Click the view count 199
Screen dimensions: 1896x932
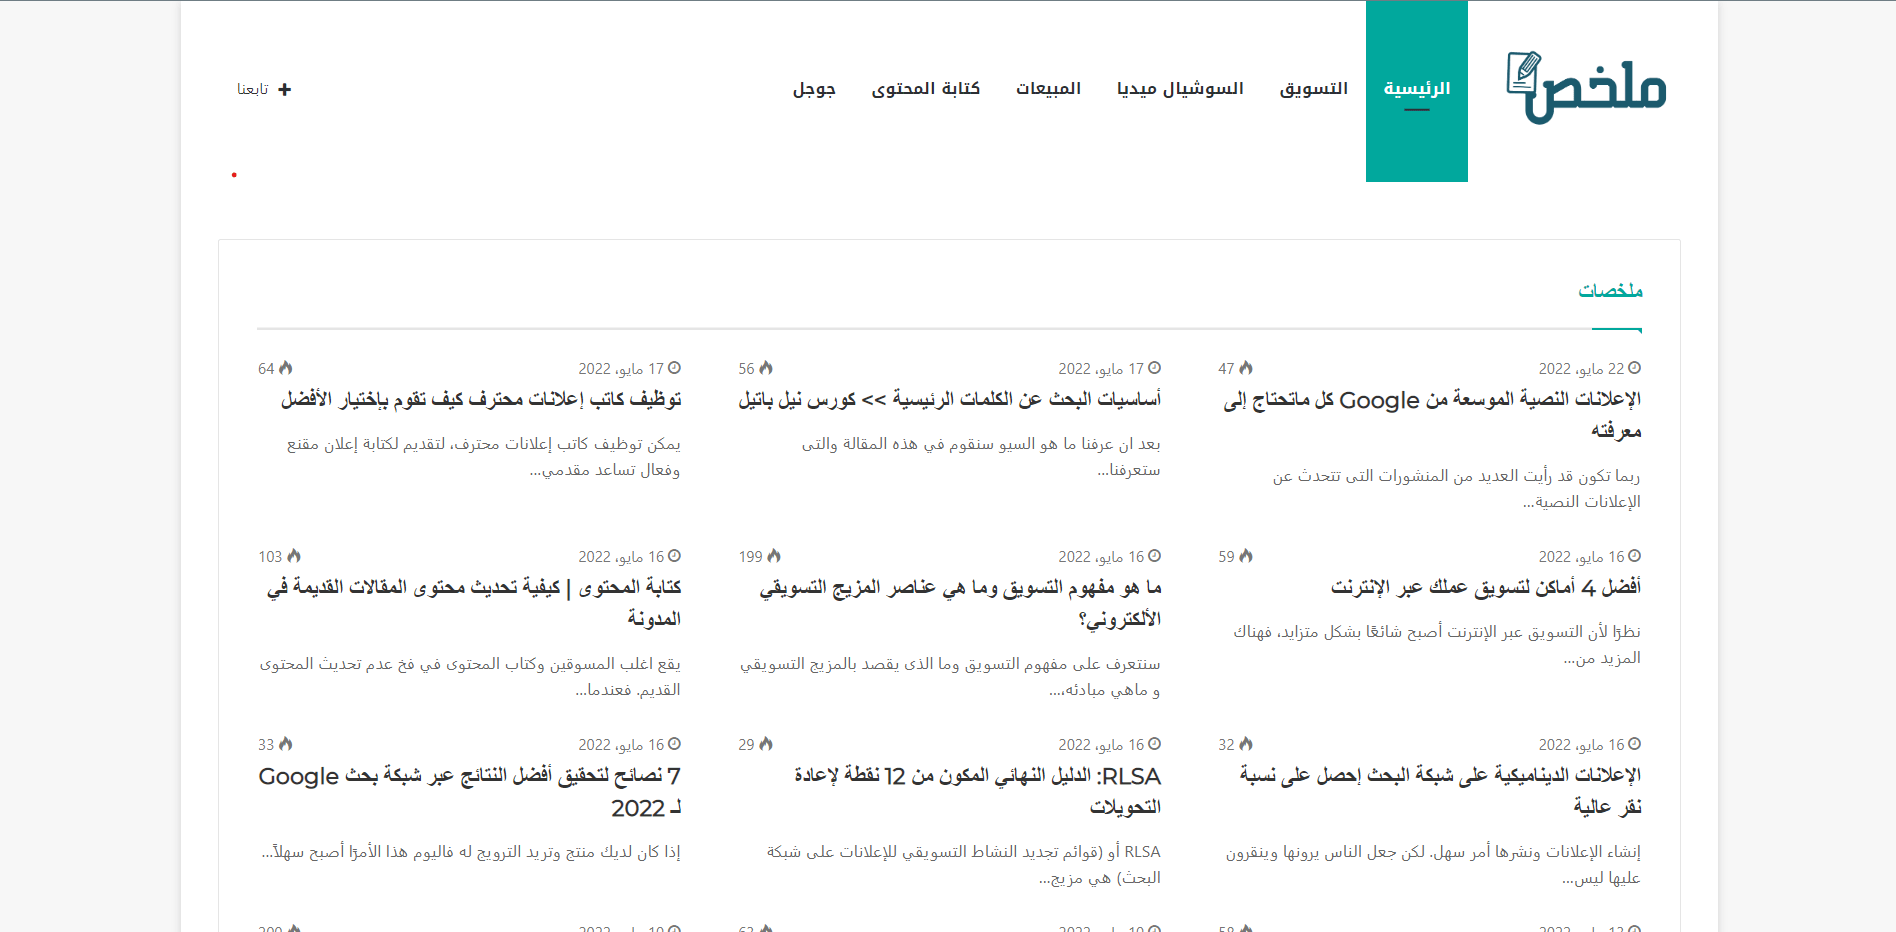coord(751,557)
